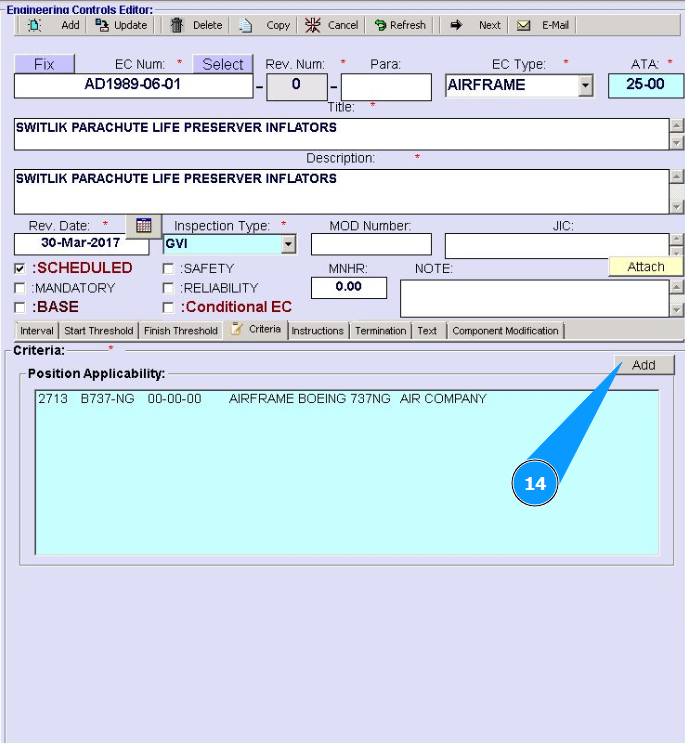Click the Rev. Date field 30-Mar-2017

pos(81,244)
